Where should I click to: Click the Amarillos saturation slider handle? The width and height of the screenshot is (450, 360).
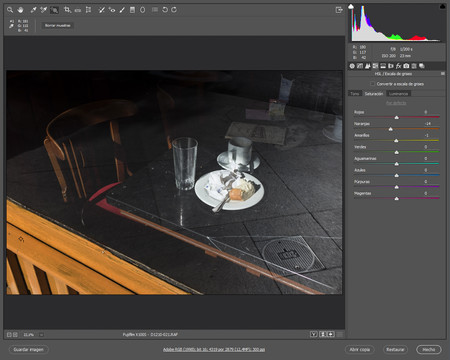(396, 141)
